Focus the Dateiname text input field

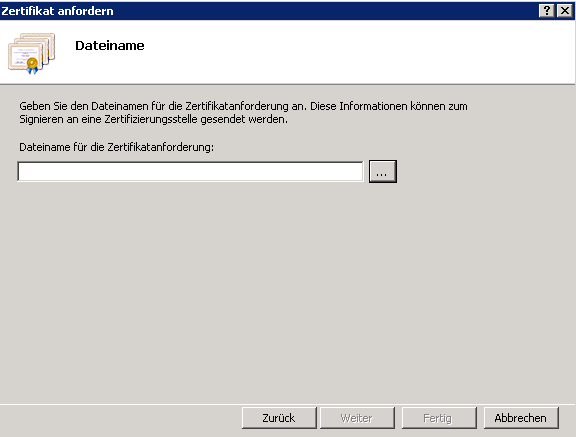tap(190, 171)
